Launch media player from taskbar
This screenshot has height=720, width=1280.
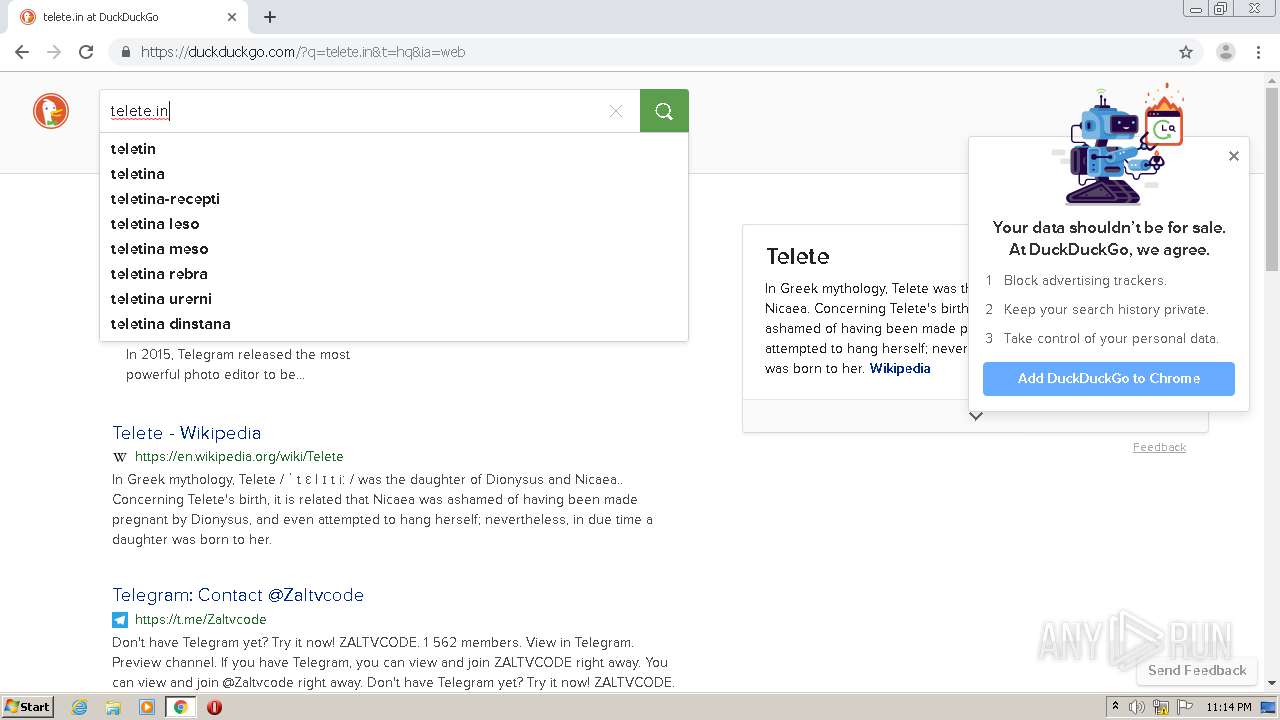[x=147, y=707]
